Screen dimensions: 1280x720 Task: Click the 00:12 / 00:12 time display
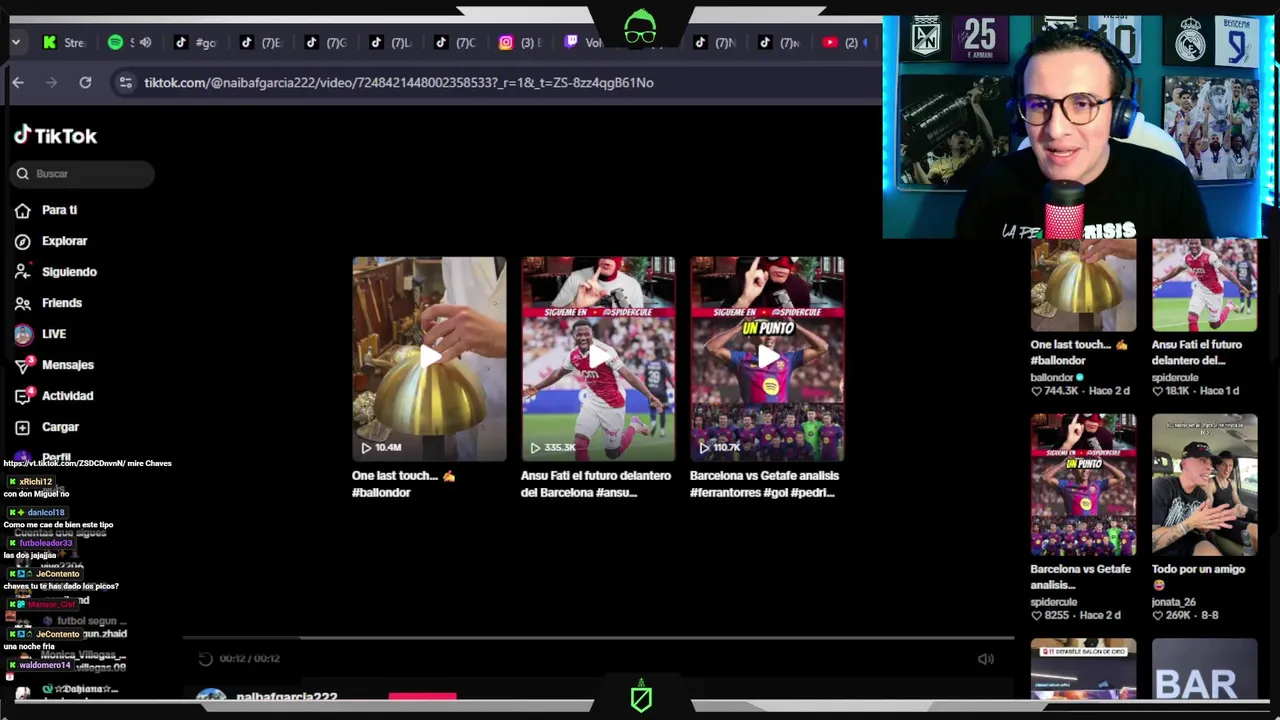tap(250, 658)
